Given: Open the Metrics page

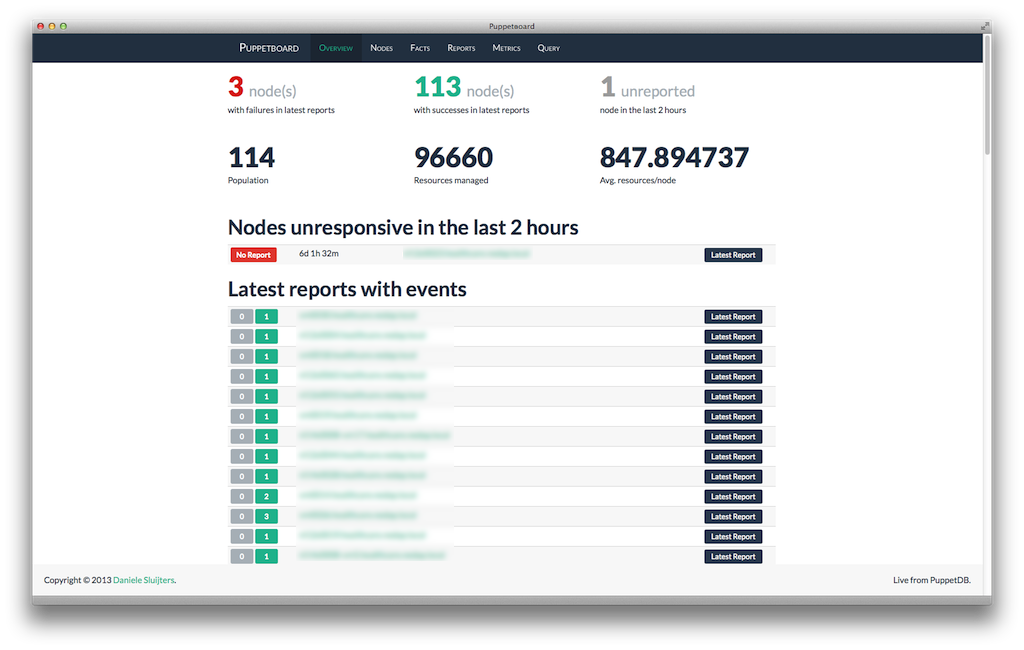Looking at the screenshot, I should 506,48.
